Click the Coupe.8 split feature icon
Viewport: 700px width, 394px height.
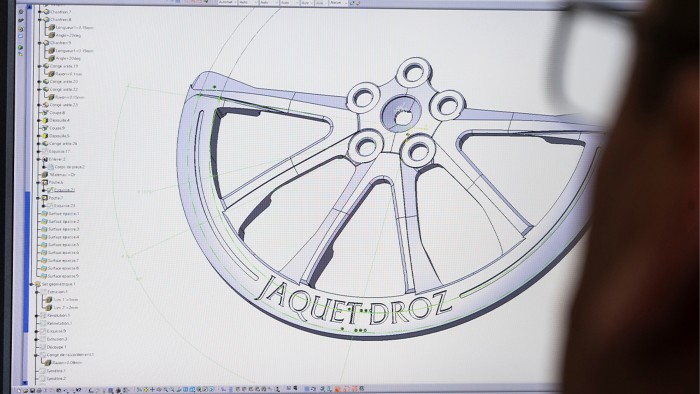45,112
